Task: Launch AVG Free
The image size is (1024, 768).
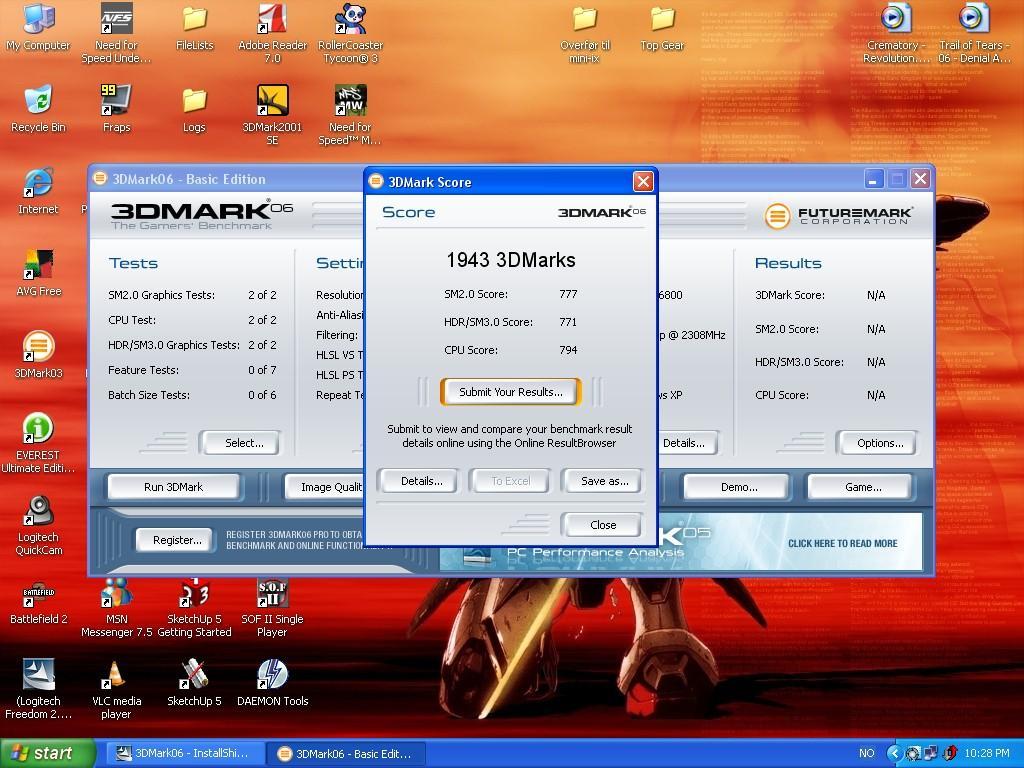Action: [x=39, y=273]
